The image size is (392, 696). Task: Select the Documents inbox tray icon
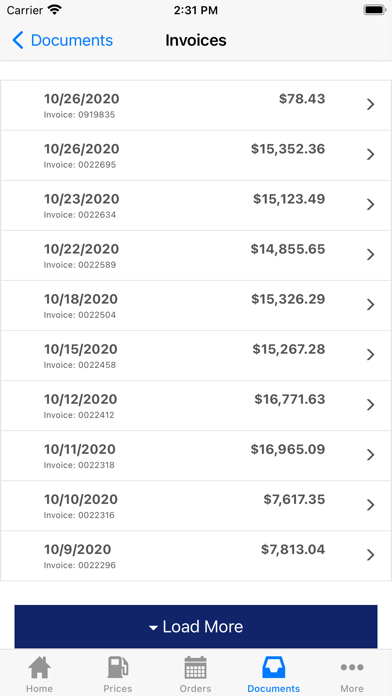(x=273, y=667)
